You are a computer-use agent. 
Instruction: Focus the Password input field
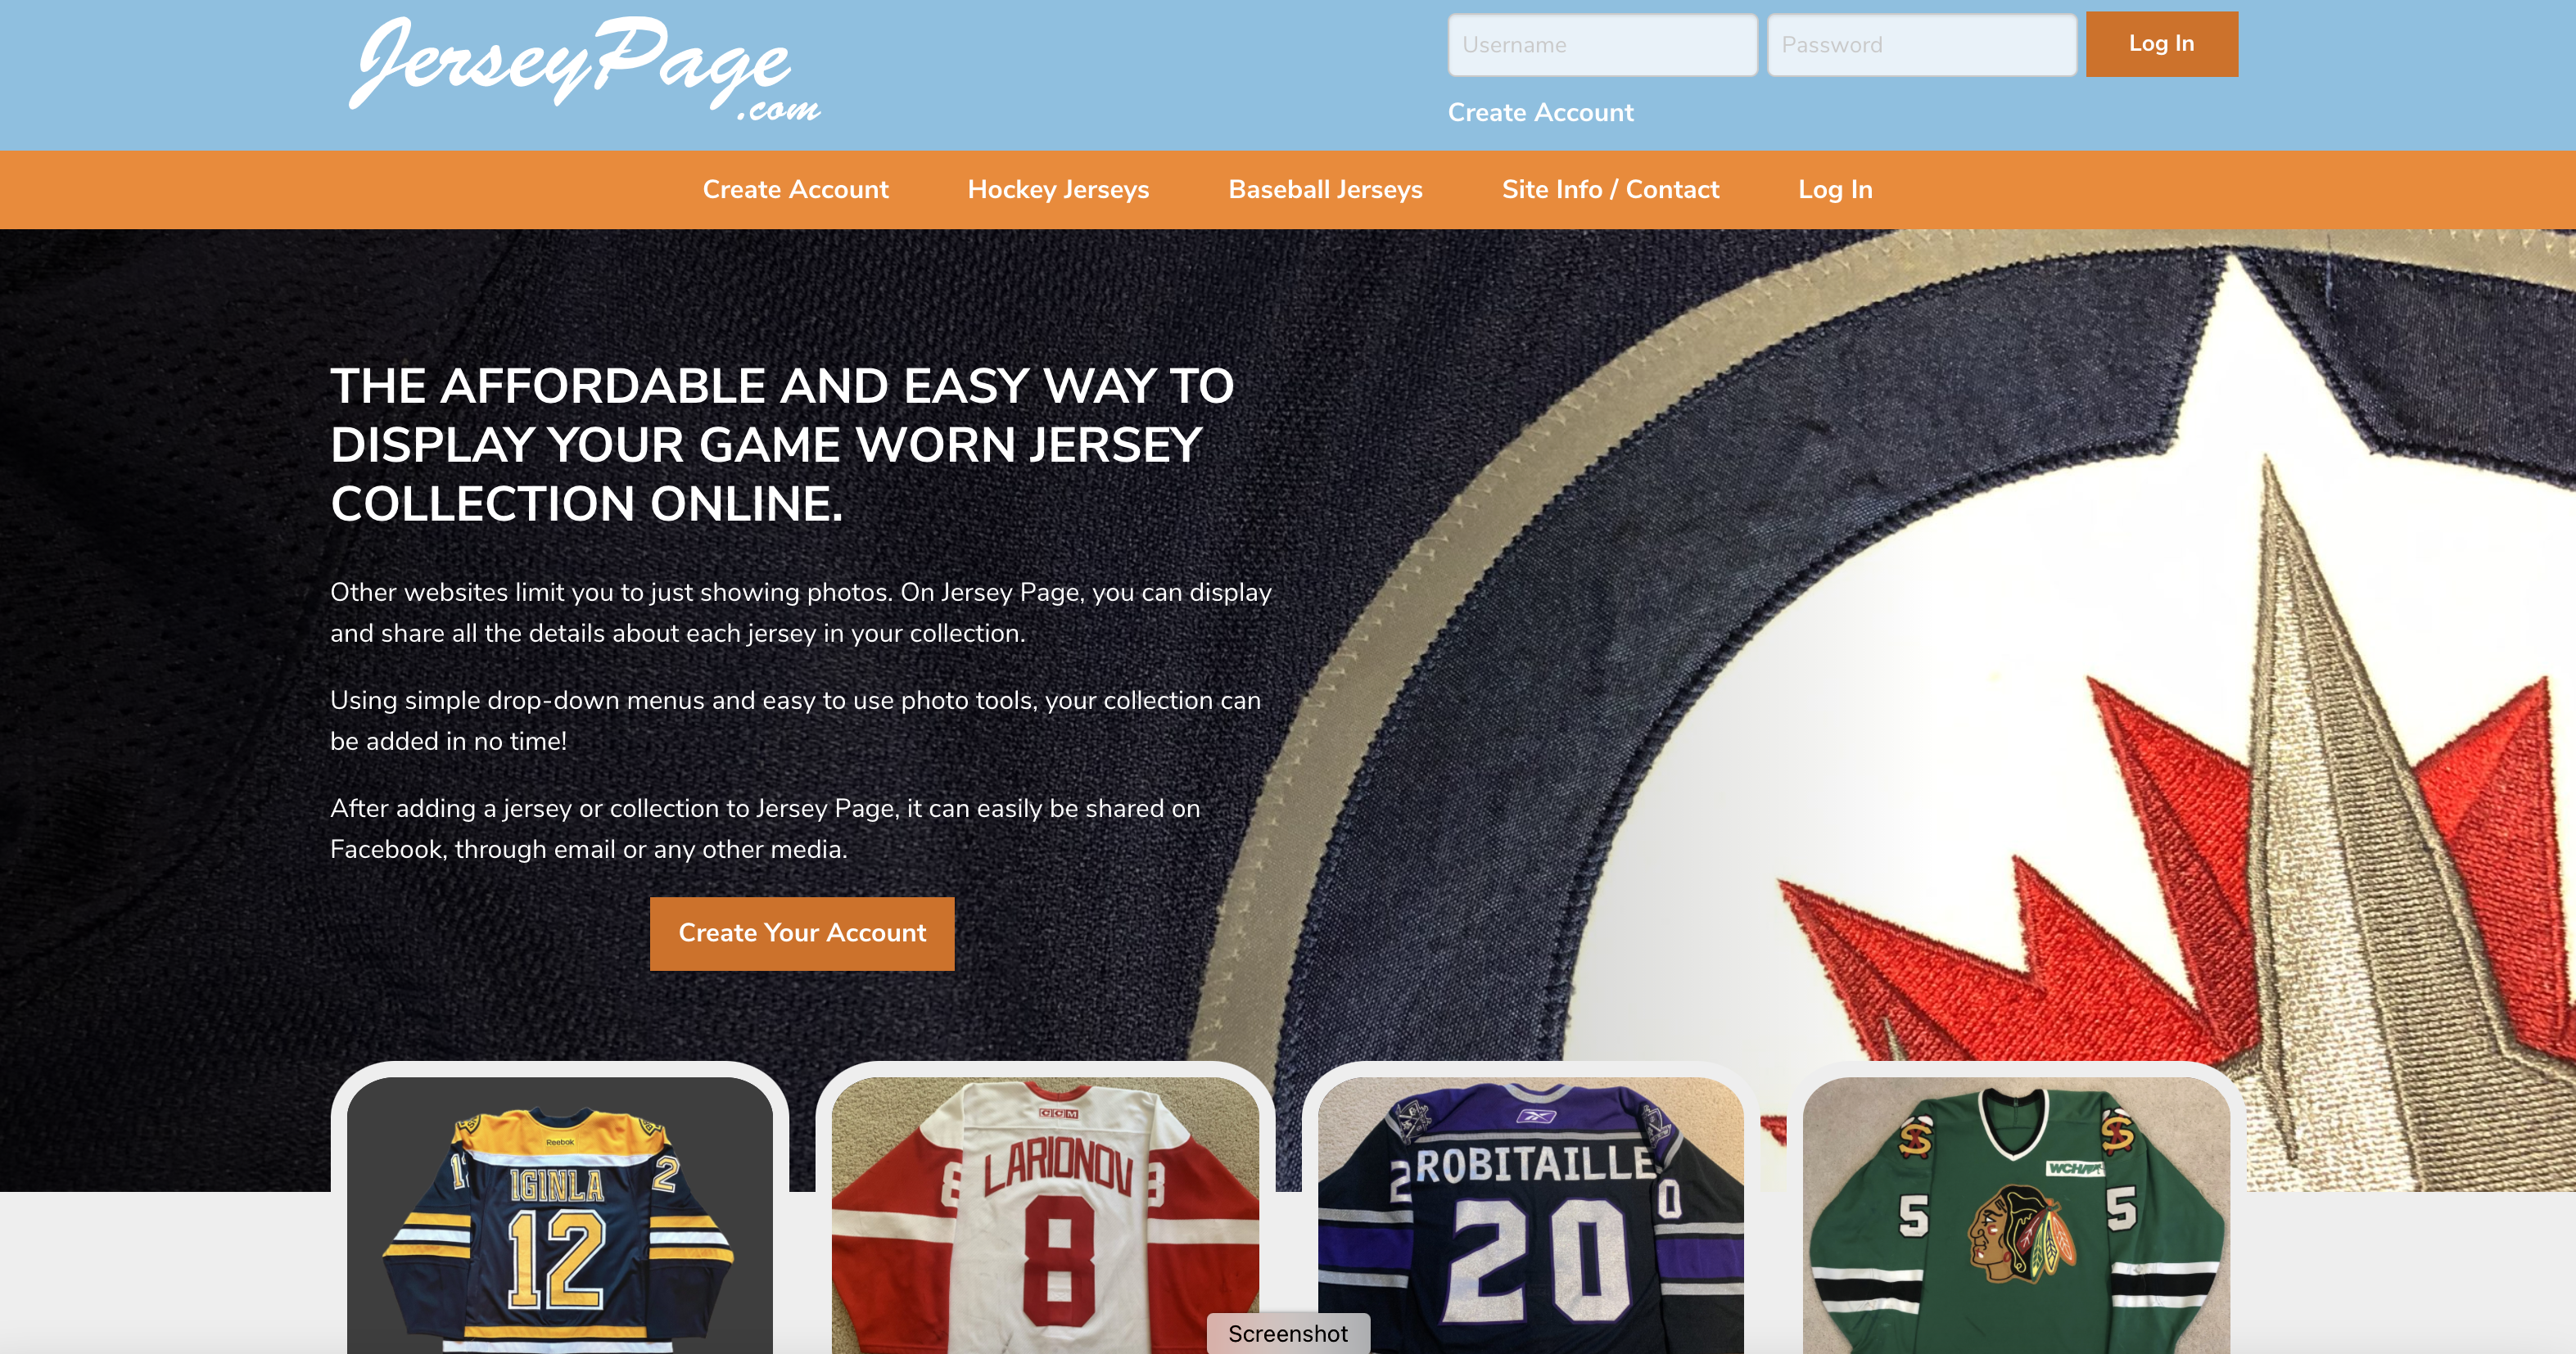coord(1921,45)
